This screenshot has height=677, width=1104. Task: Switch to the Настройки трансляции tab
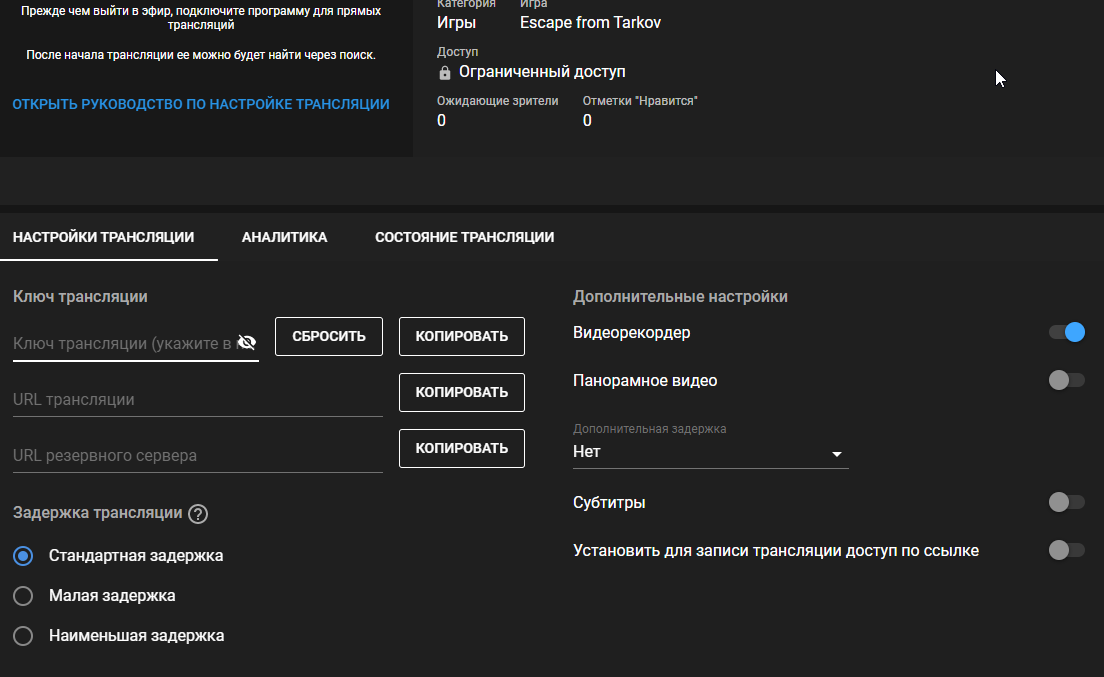point(104,237)
